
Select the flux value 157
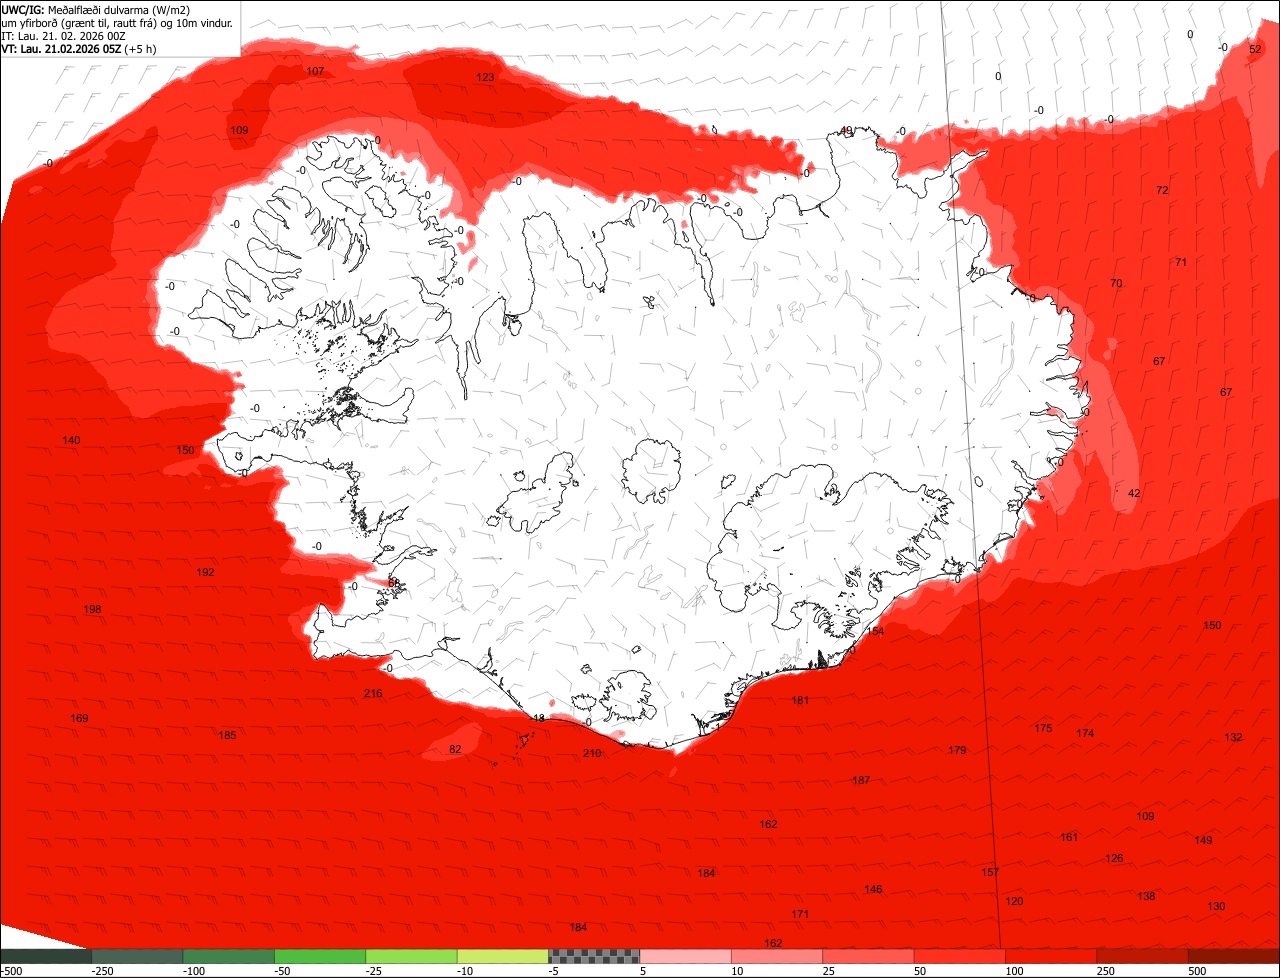tap(990, 872)
